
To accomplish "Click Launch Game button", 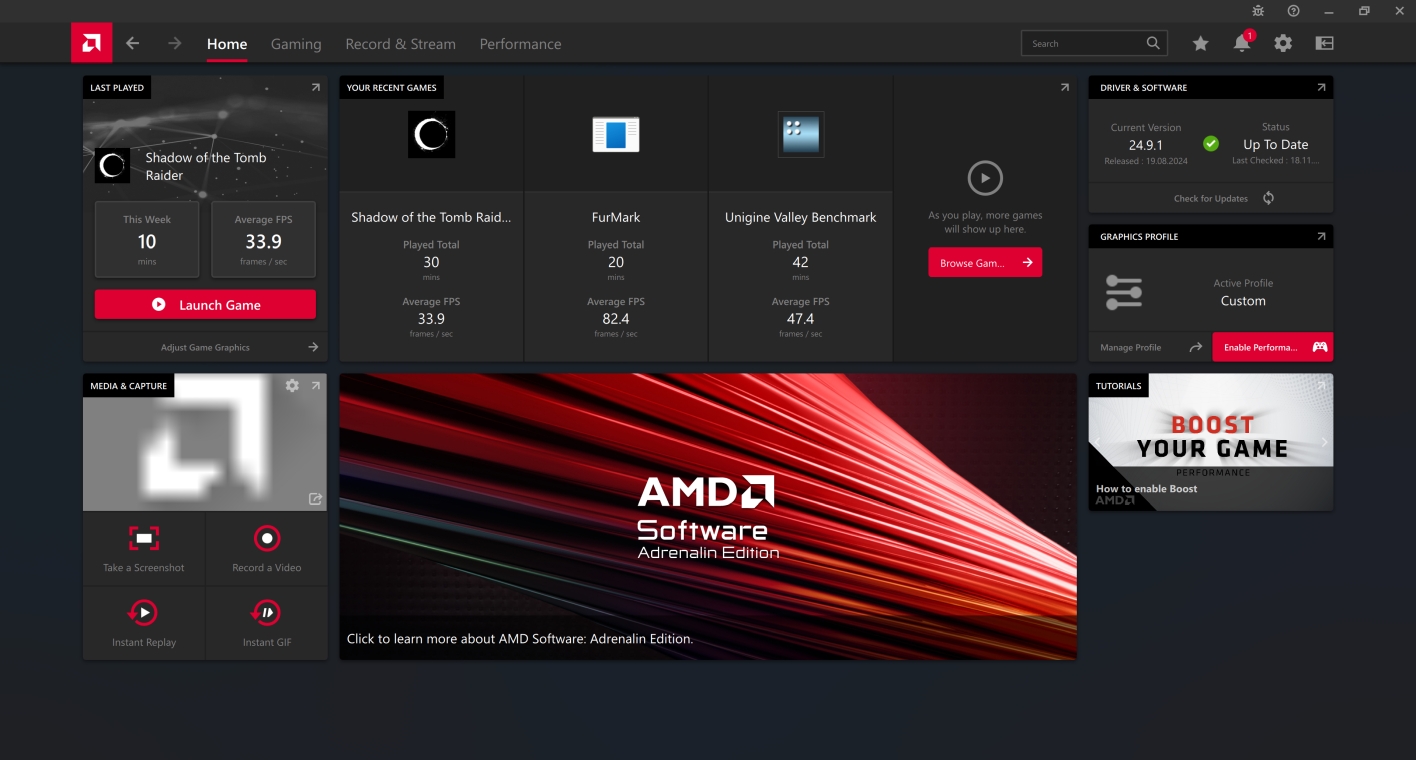I will click(205, 305).
